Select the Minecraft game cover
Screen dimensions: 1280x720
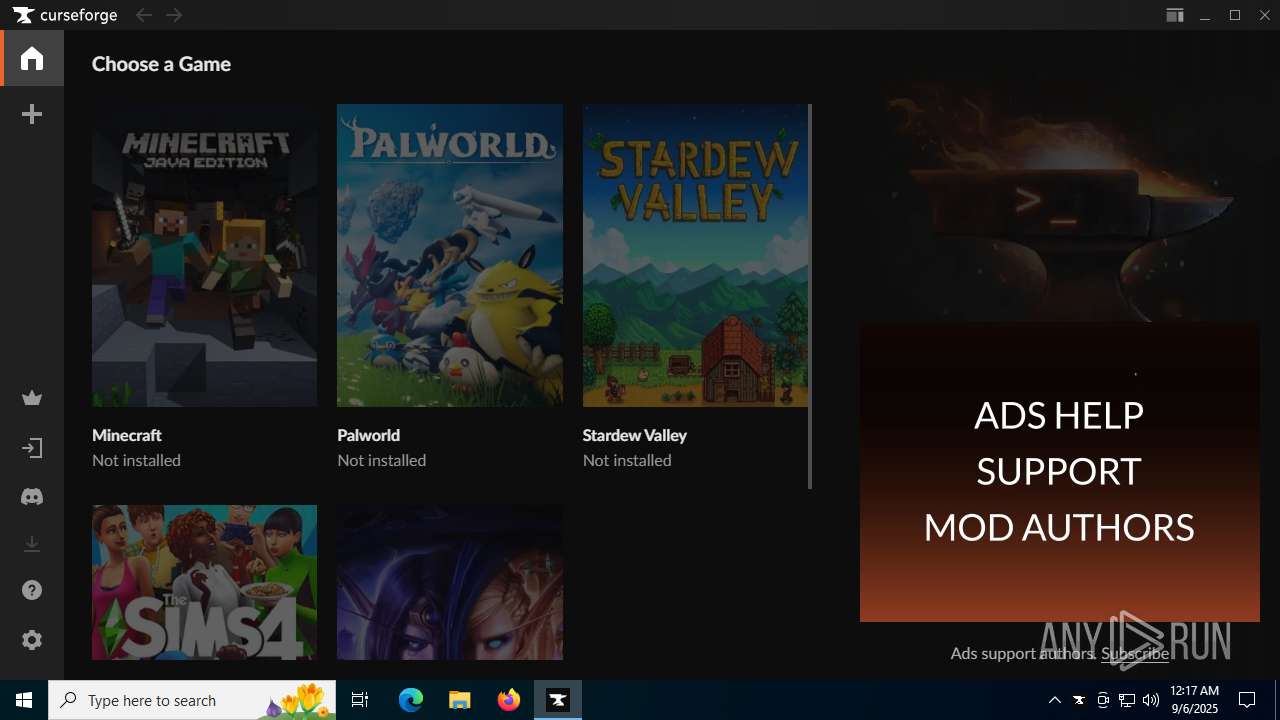click(204, 255)
